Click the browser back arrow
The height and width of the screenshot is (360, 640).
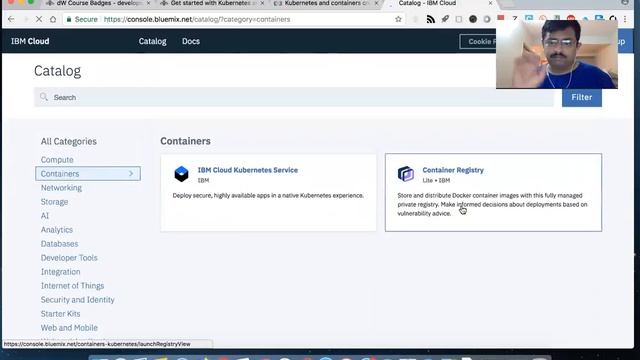coord(11,19)
